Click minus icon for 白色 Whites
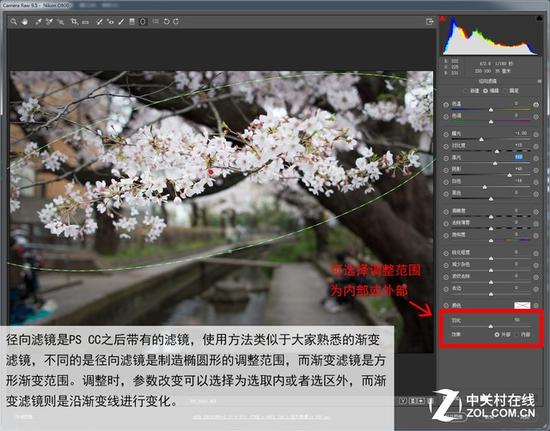Viewport: 550px width, 431px height. click(x=446, y=182)
